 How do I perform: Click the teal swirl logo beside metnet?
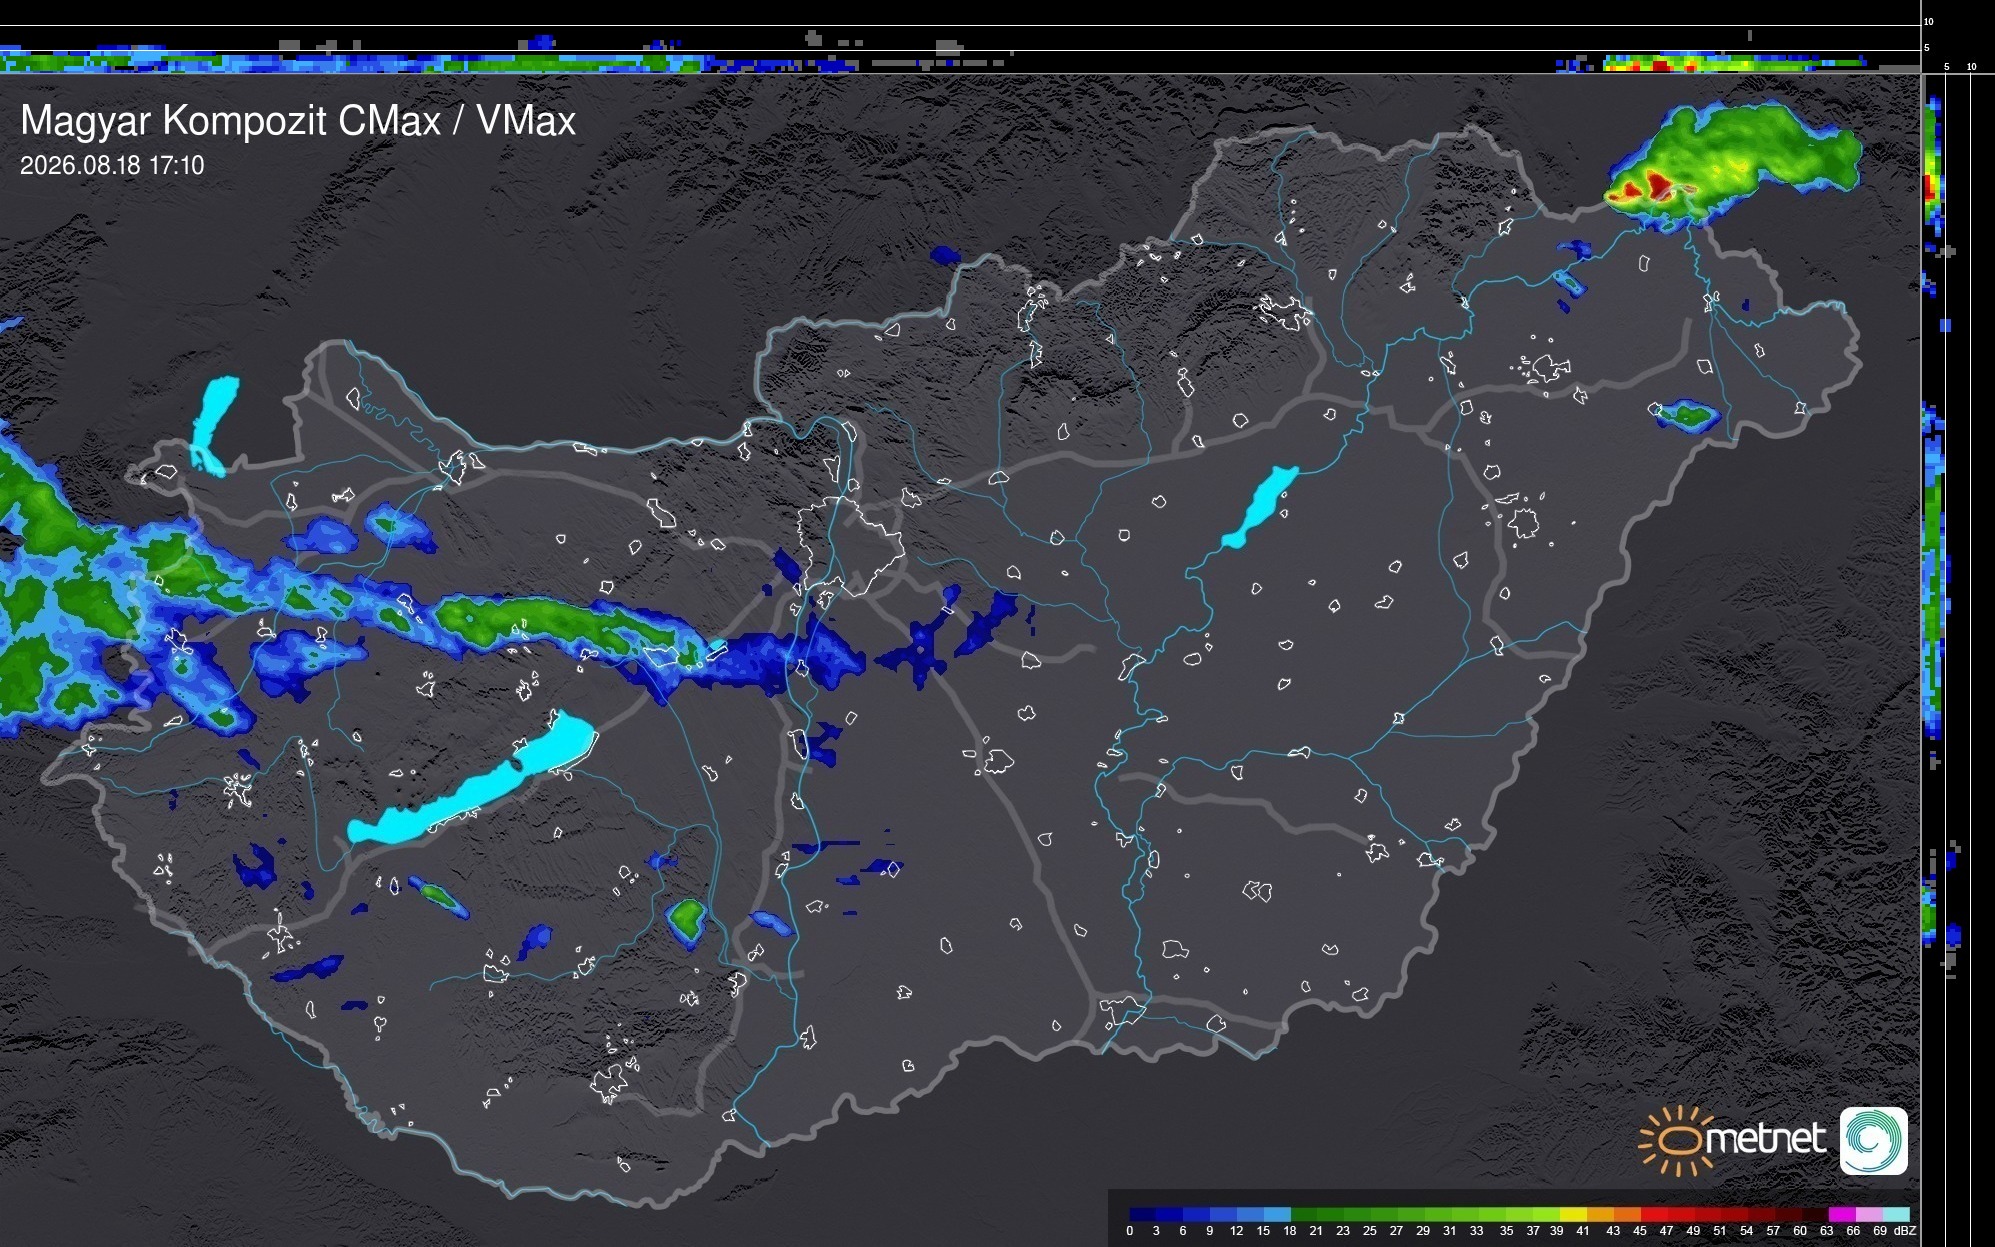[1874, 1140]
